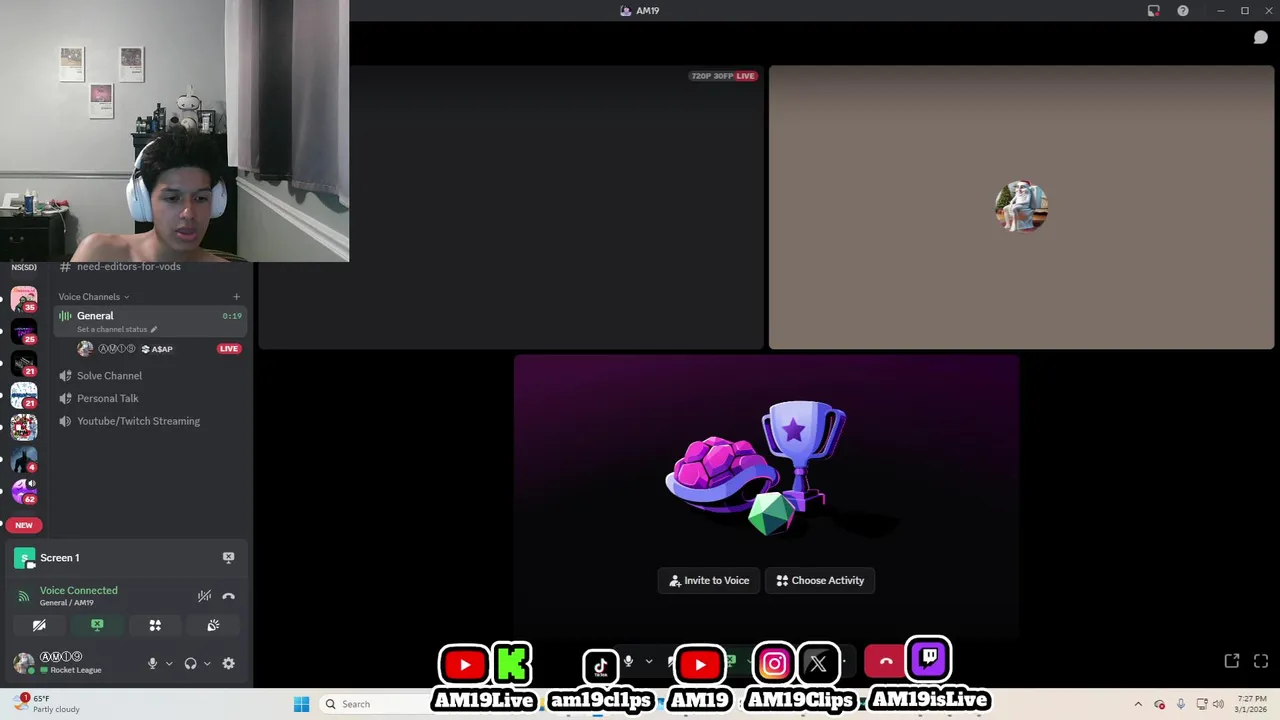
Task: Select the participant tile with round avatar
Action: 1021,207
